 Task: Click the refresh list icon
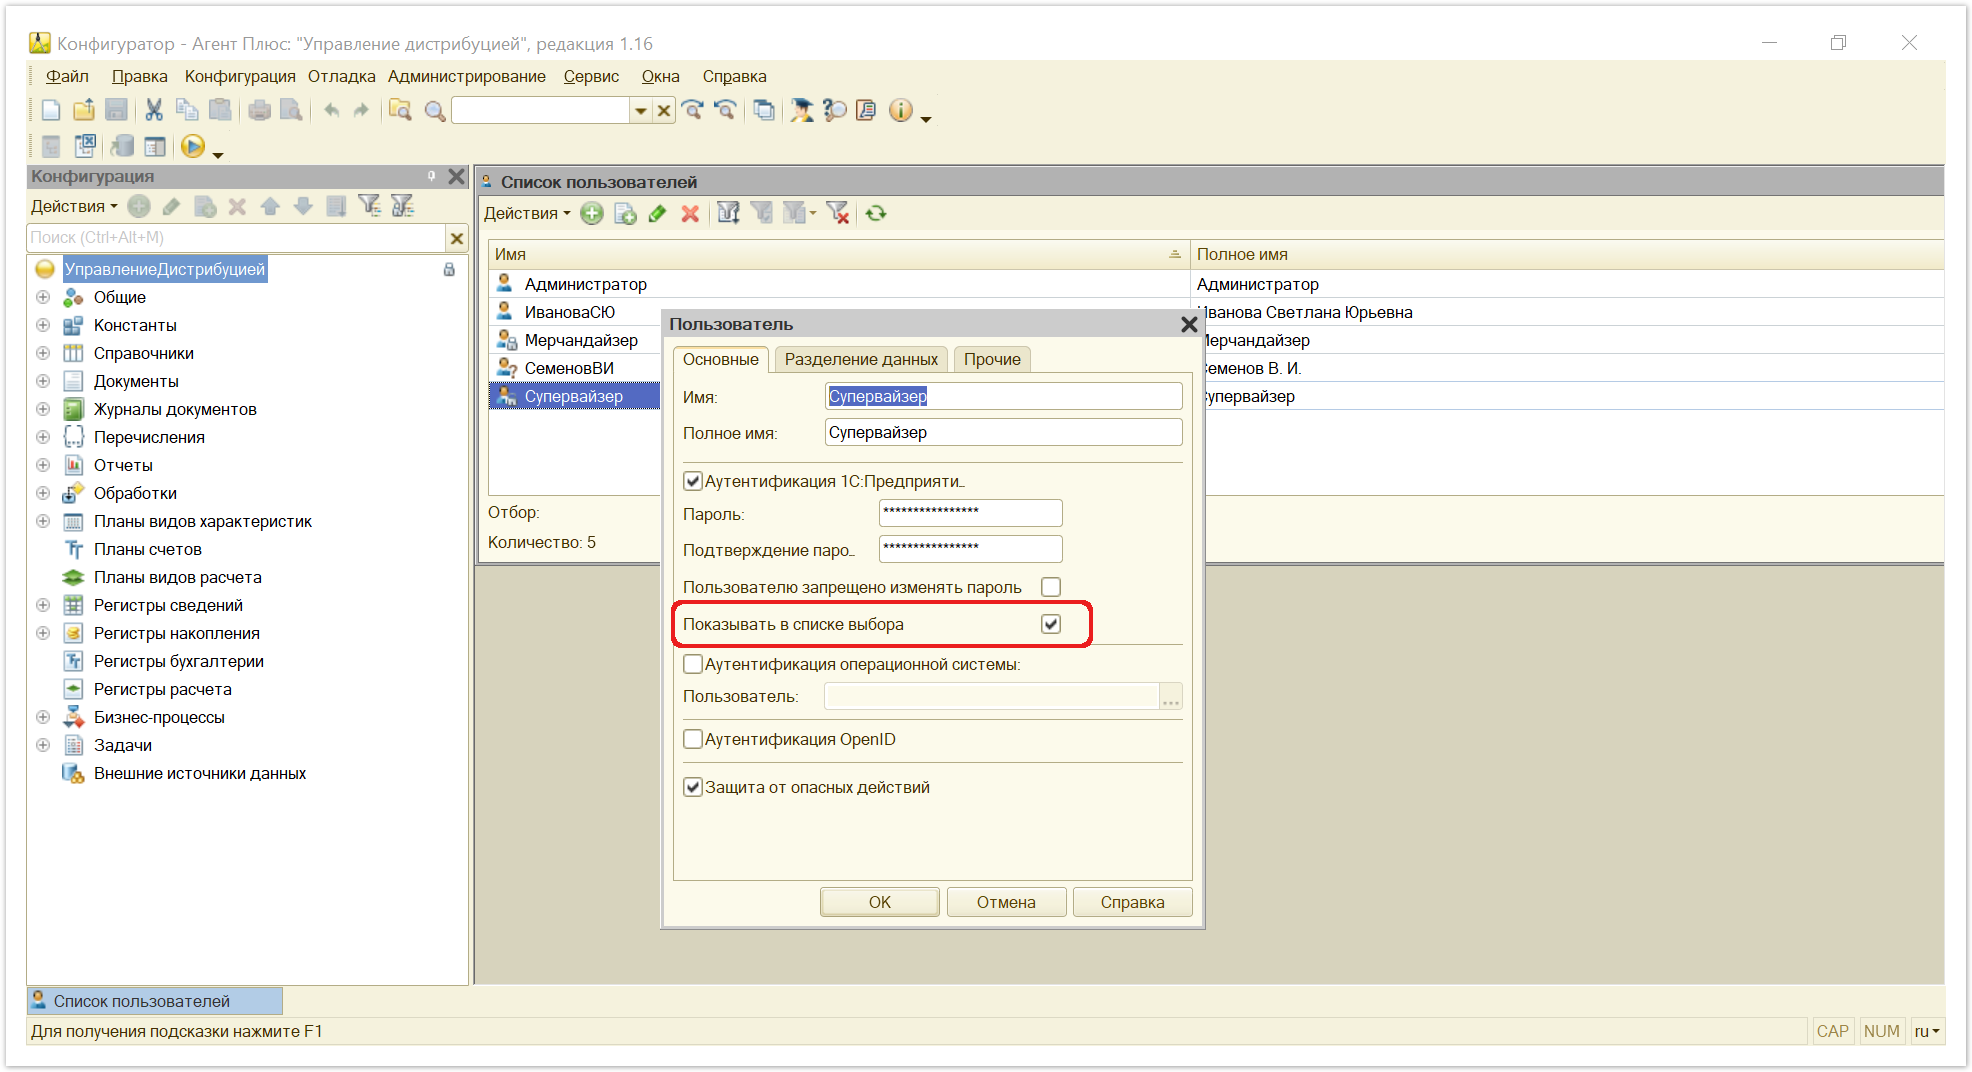pos(876,213)
